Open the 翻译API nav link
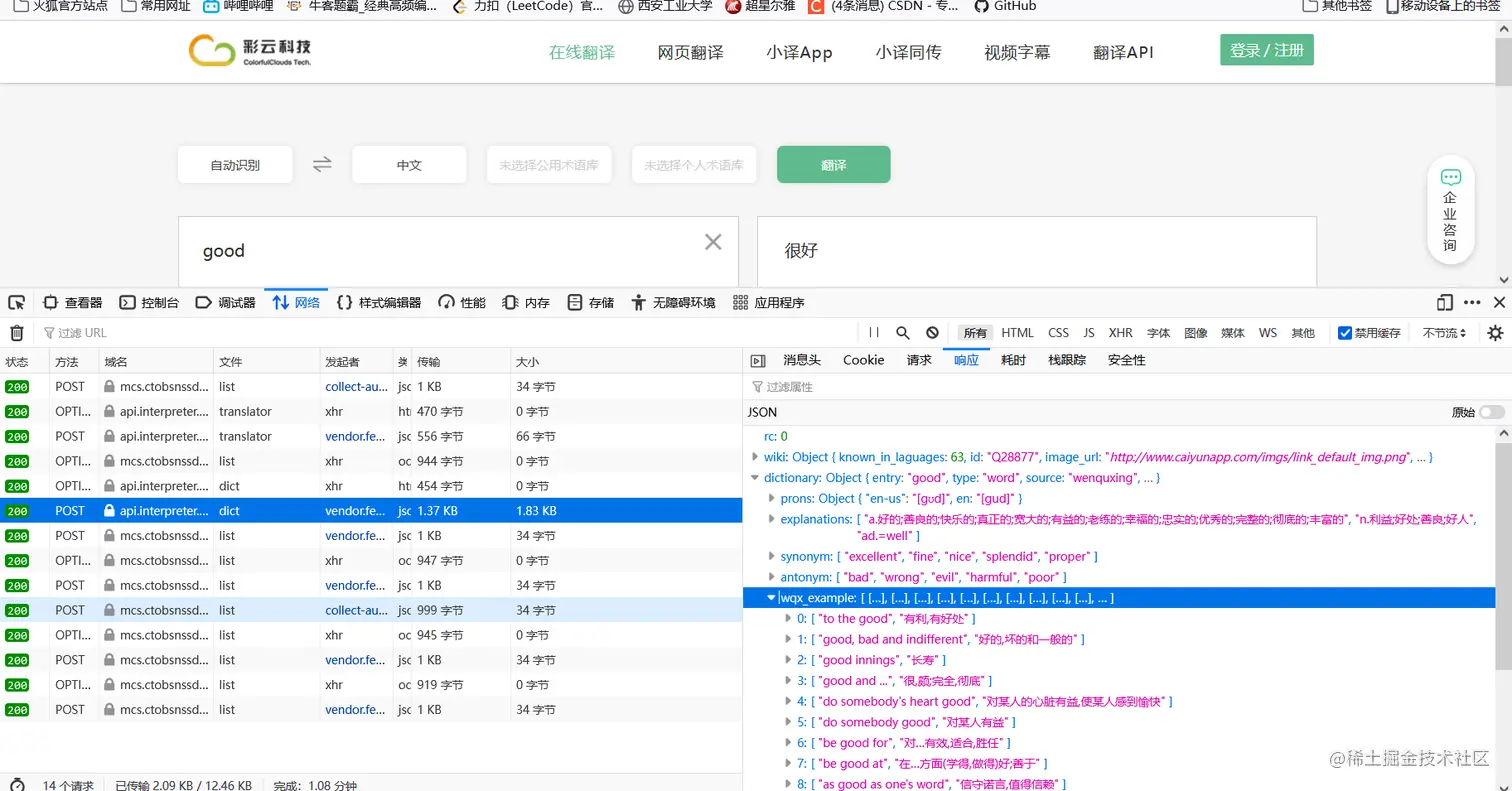This screenshot has width=1512, height=791. (x=1123, y=53)
